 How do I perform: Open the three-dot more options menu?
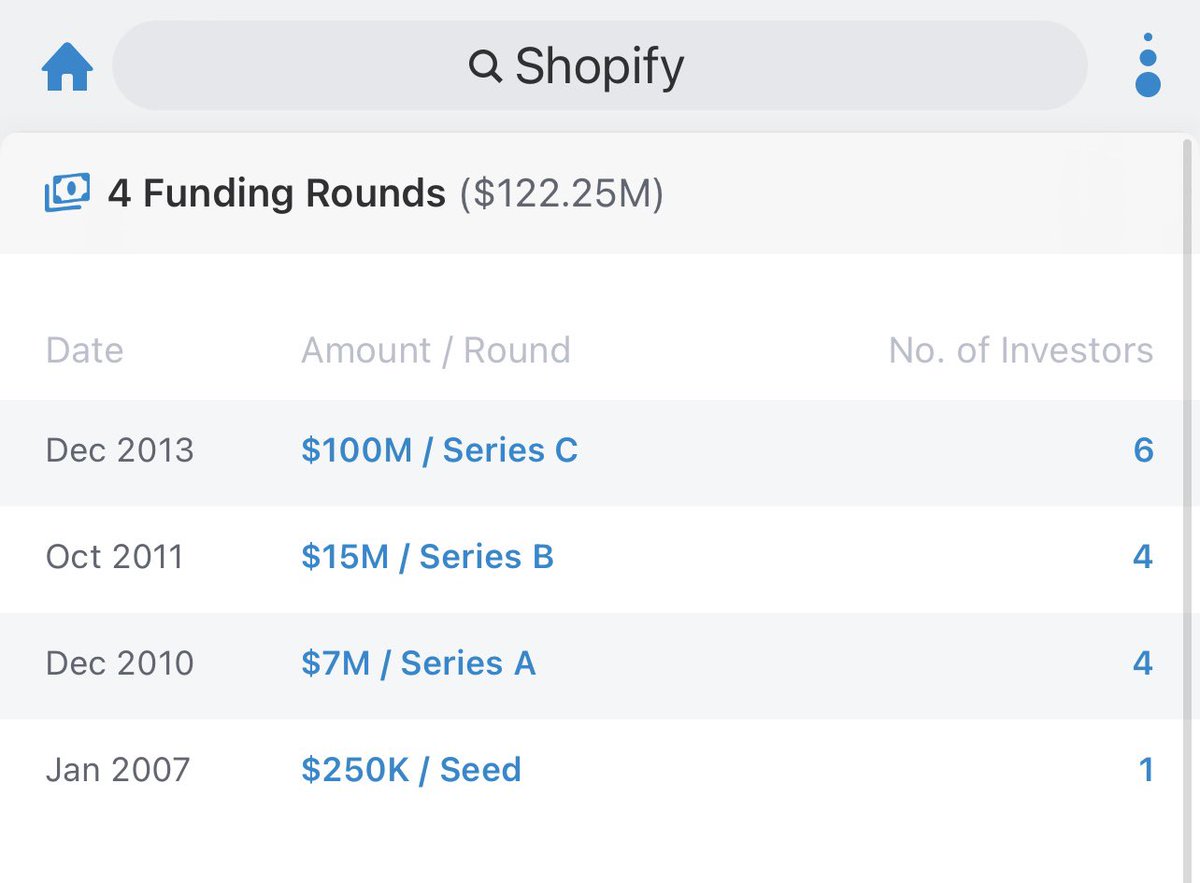tap(1148, 68)
